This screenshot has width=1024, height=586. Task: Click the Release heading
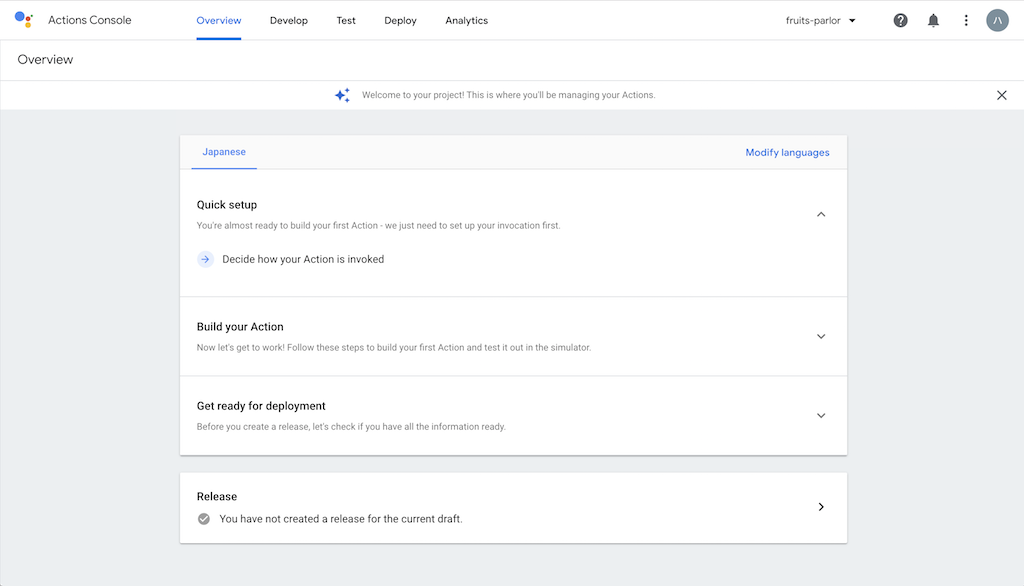point(217,496)
